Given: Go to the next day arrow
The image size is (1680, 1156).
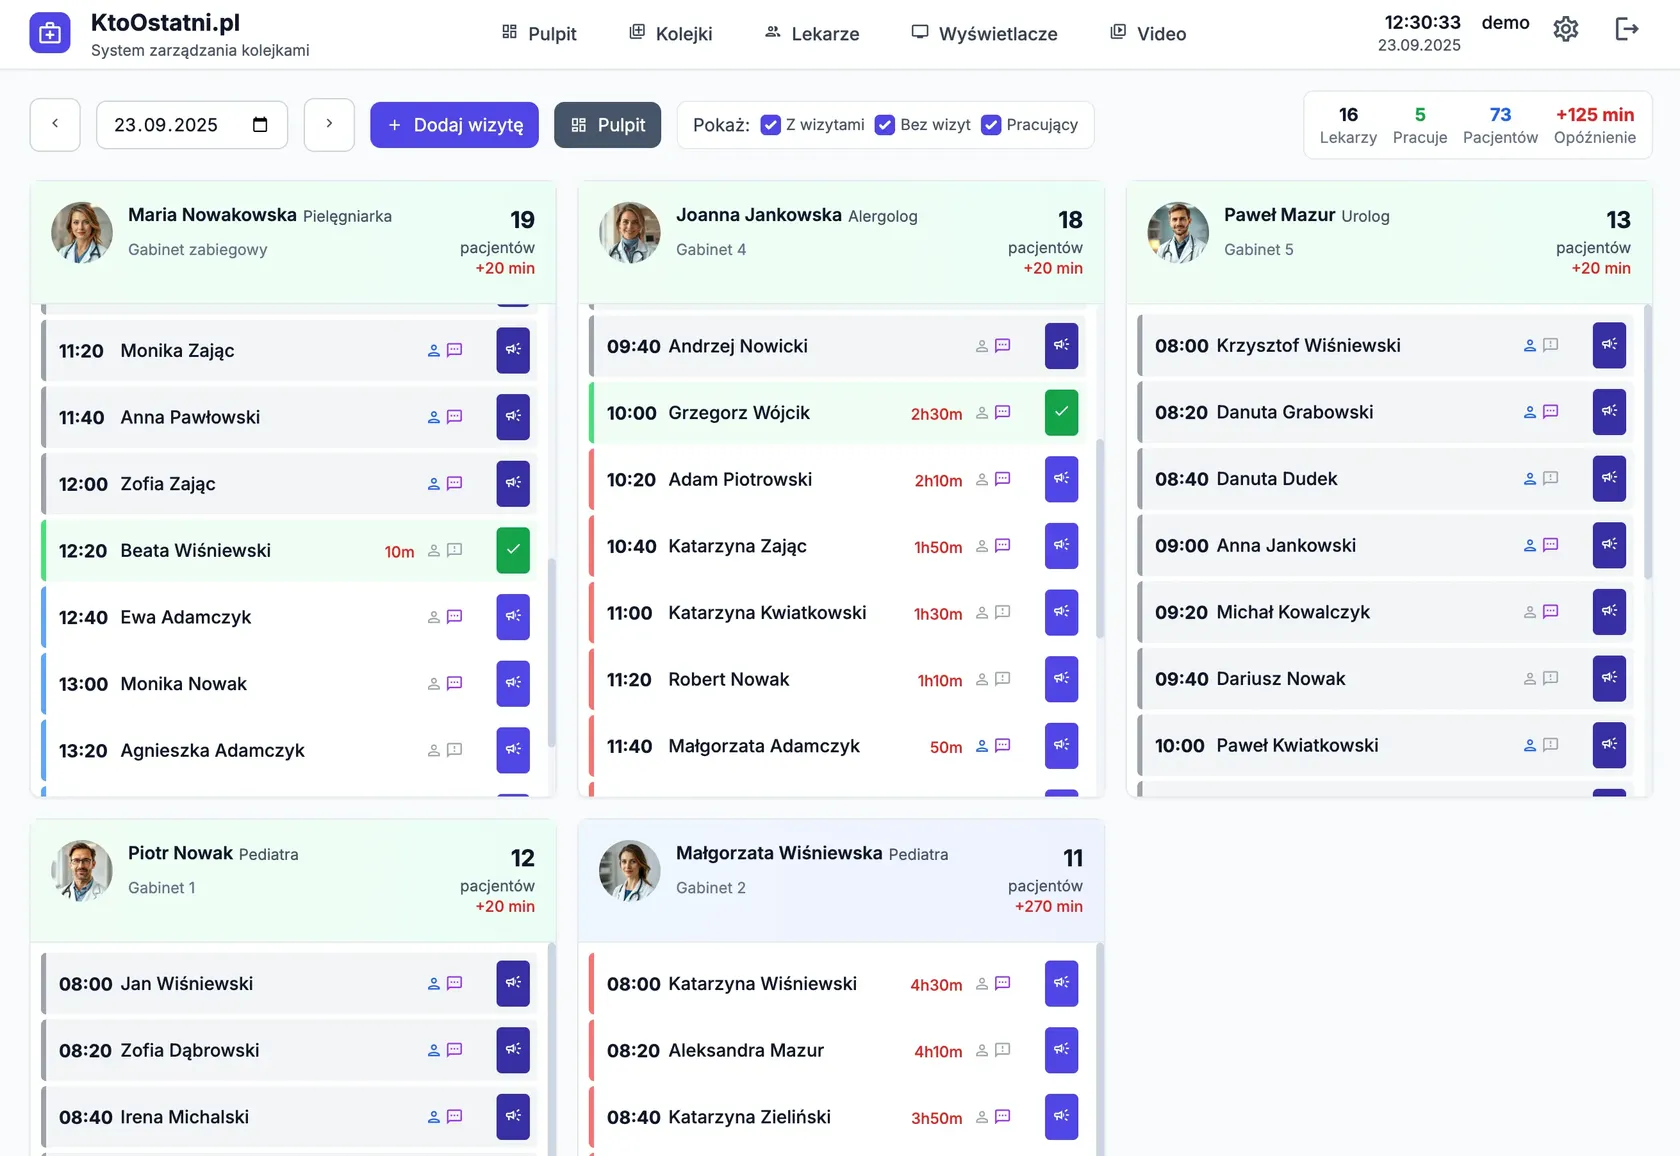Looking at the screenshot, I should (x=329, y=125).
